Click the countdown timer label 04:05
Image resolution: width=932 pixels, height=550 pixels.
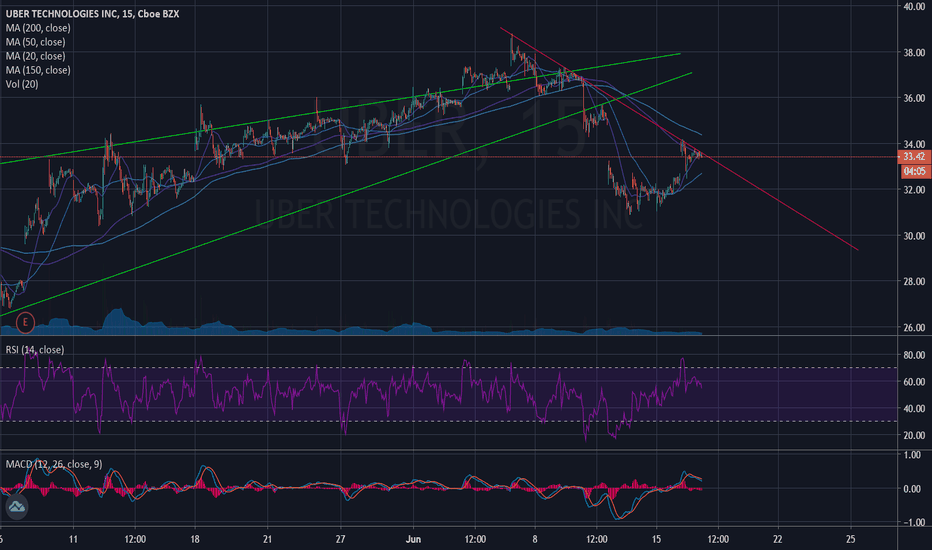914,171
